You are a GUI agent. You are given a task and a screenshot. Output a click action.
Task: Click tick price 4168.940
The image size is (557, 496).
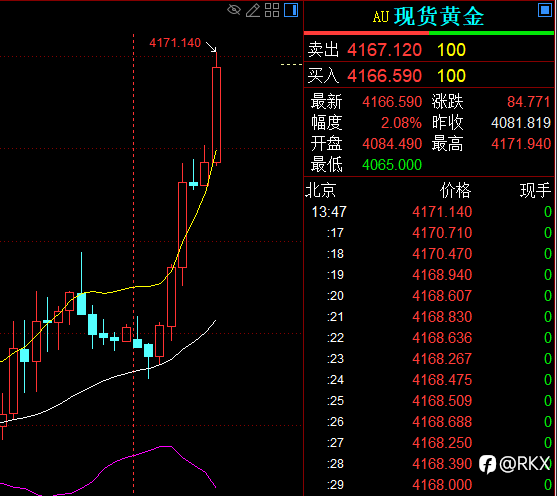click(442, 275)
